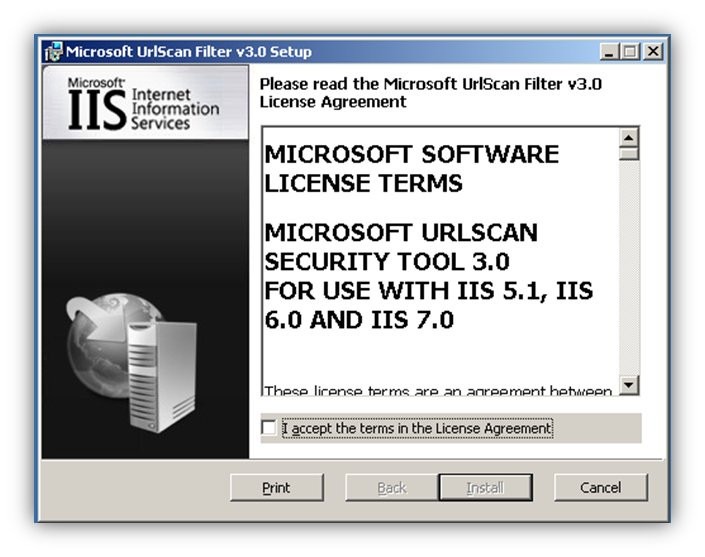Click the grayed-out maximize window button
This screenshot has height=557, width=705.
pyautogui.click(x=630, y=52)
